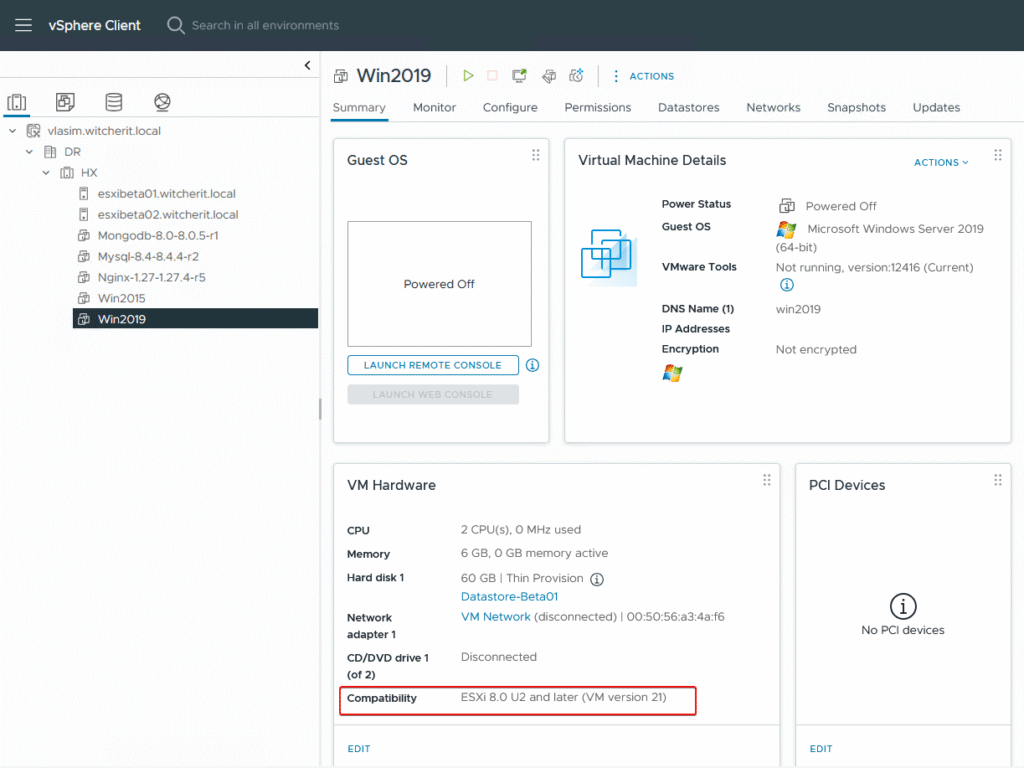Open the Summary tab
Image resolution: width=1024 pixels, height=768 pixels.
tap(359, 108)
